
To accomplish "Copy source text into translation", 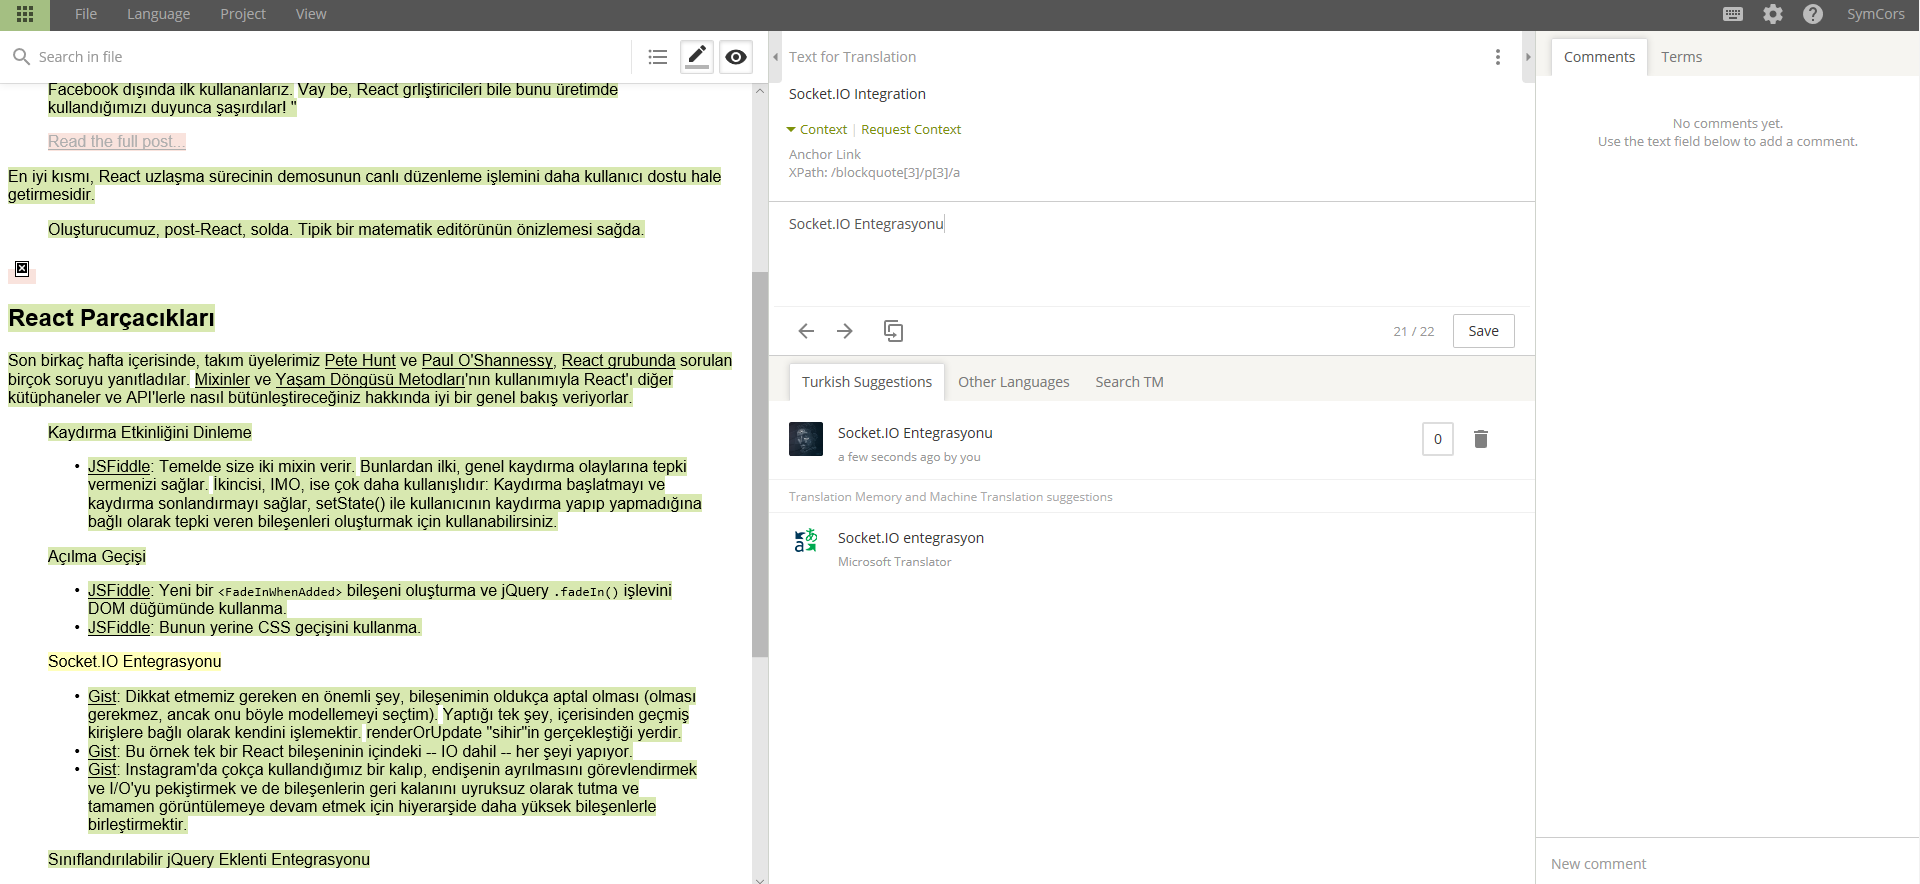I will point(893,331).
